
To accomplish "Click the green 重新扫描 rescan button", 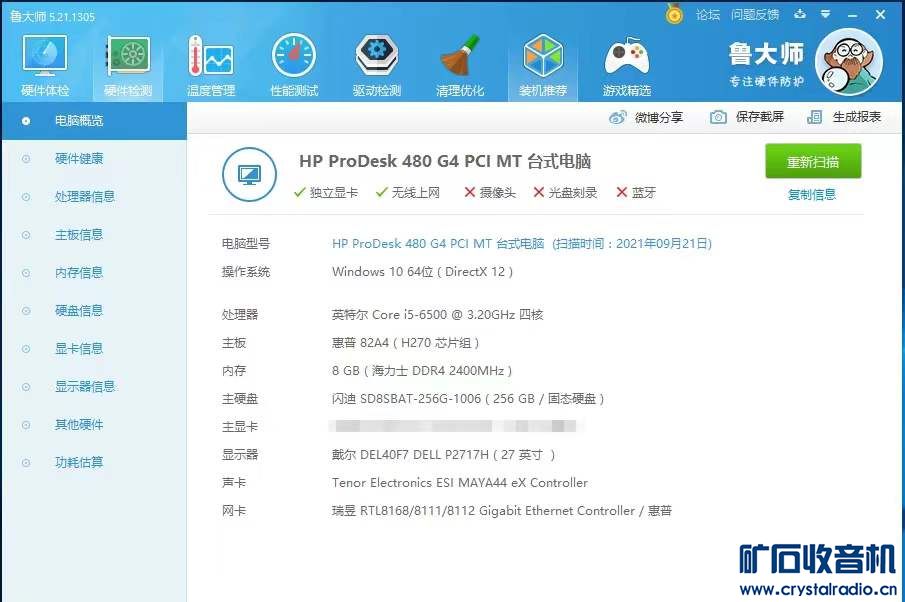I will [813, 161].
